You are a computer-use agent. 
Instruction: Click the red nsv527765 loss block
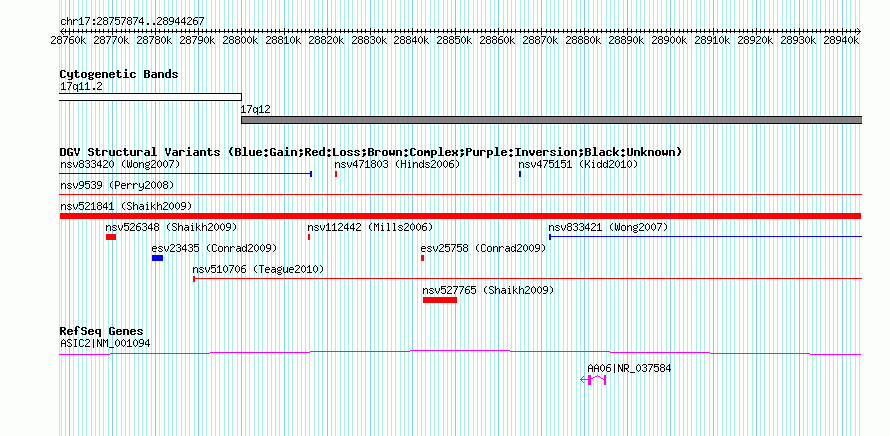(440, 300)
